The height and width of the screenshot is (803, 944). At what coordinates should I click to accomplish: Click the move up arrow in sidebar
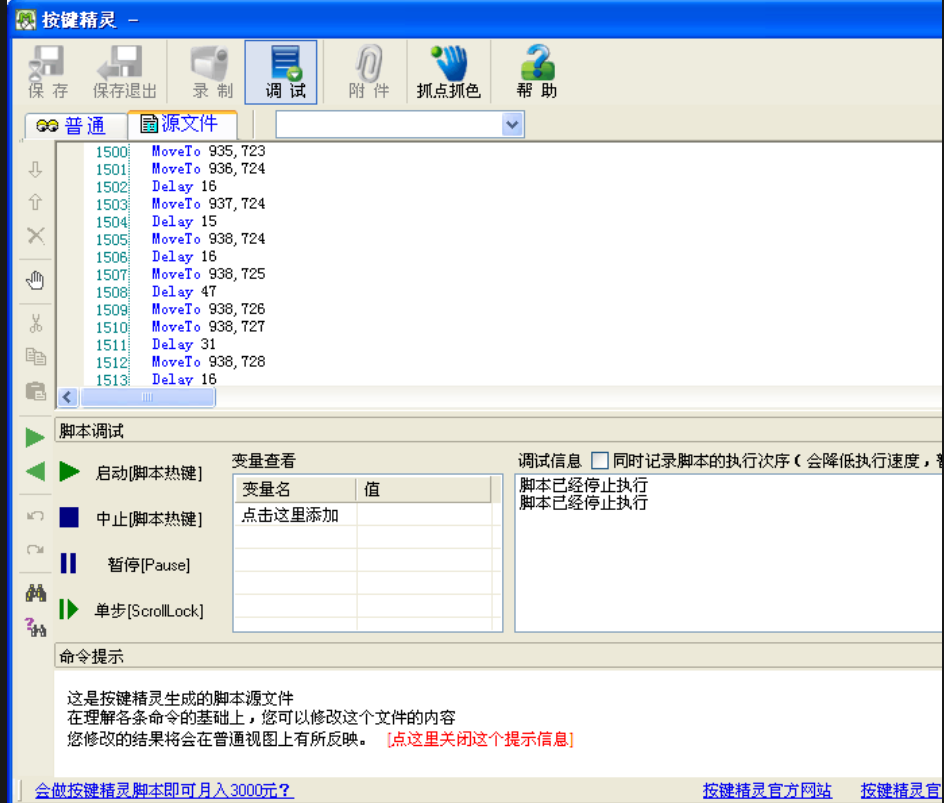[36, 202]
